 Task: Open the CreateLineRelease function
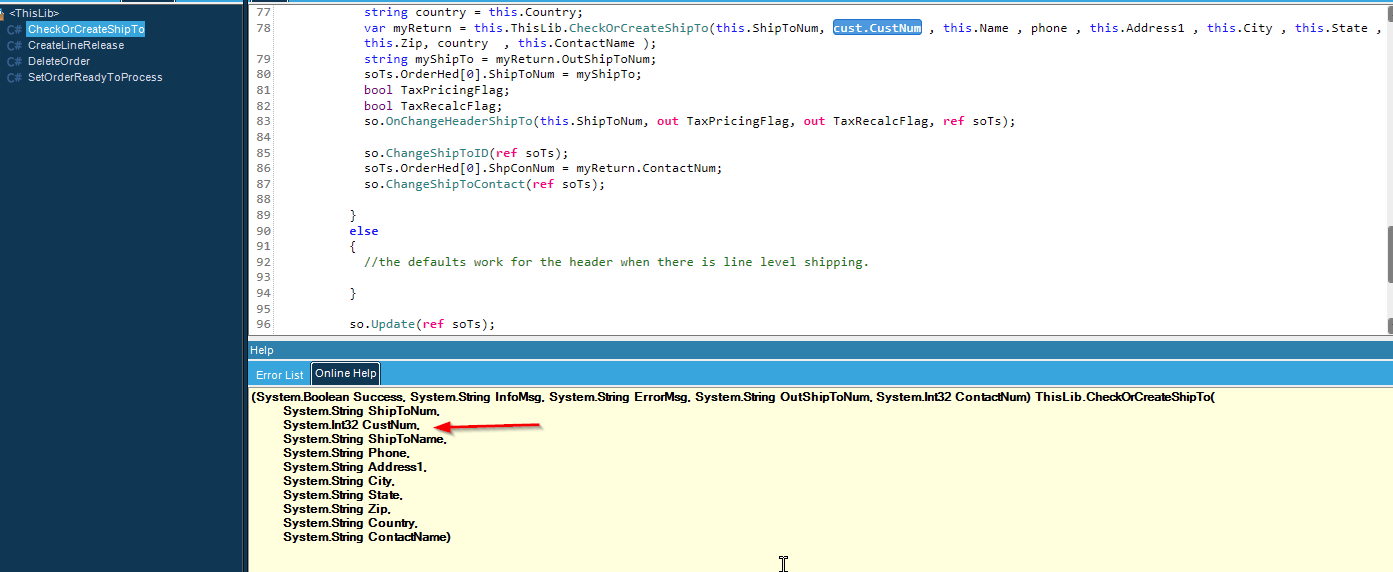(76, 46)
